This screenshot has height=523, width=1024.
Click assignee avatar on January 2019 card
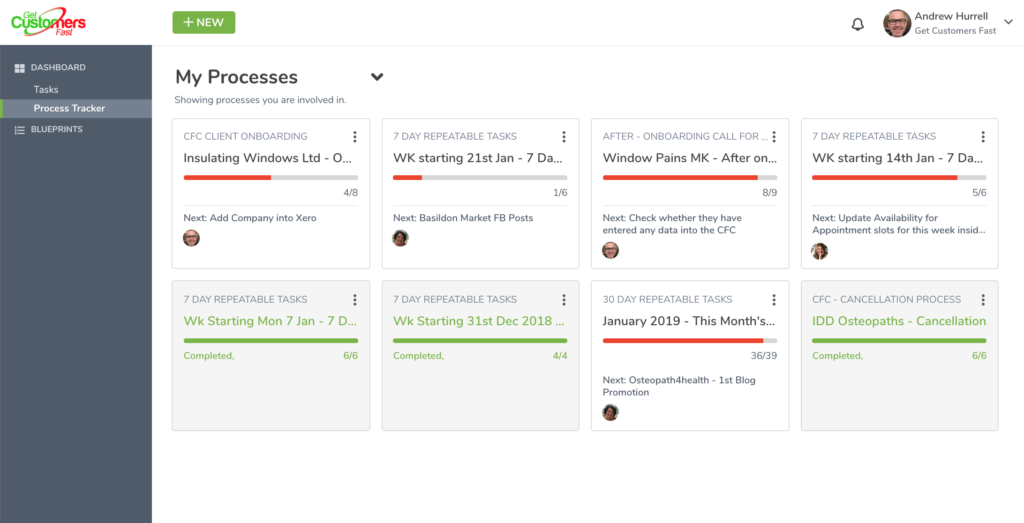[x=610, y=412]
